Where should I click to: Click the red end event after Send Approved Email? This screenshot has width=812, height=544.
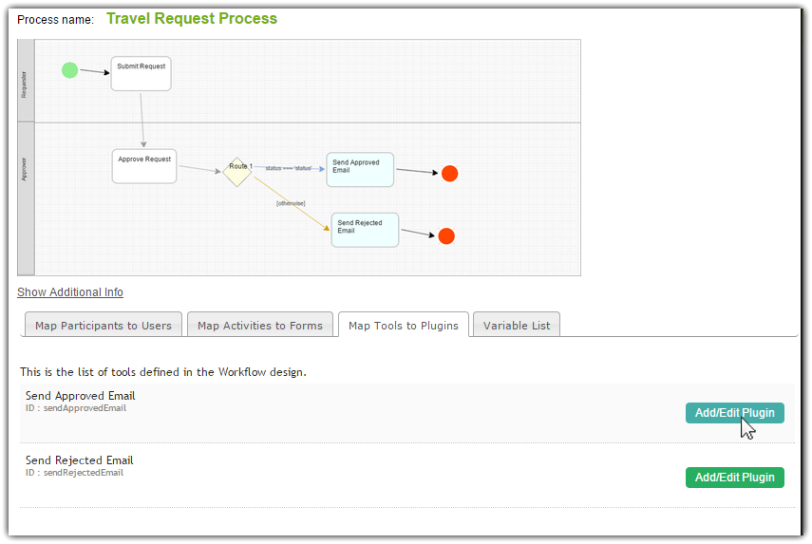[450, 173]
